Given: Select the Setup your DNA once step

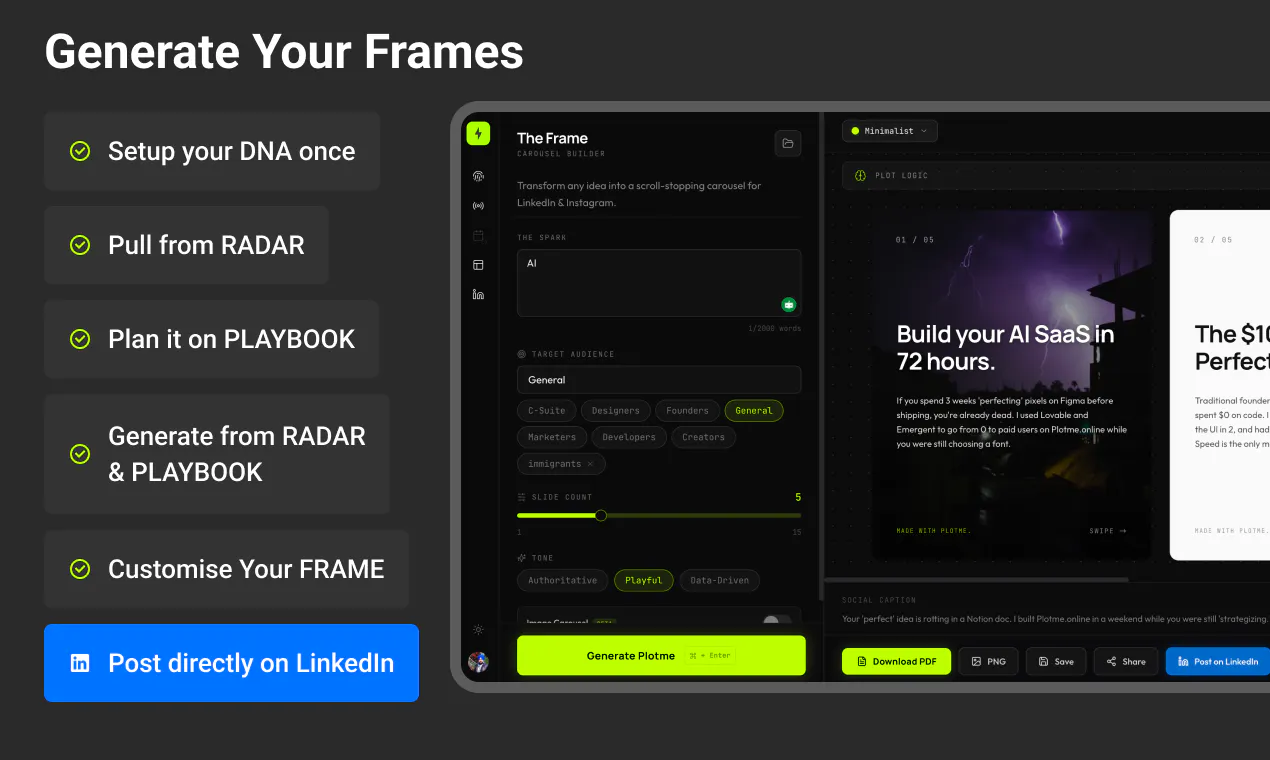Looking at the screenshot, I should (212, 151).
